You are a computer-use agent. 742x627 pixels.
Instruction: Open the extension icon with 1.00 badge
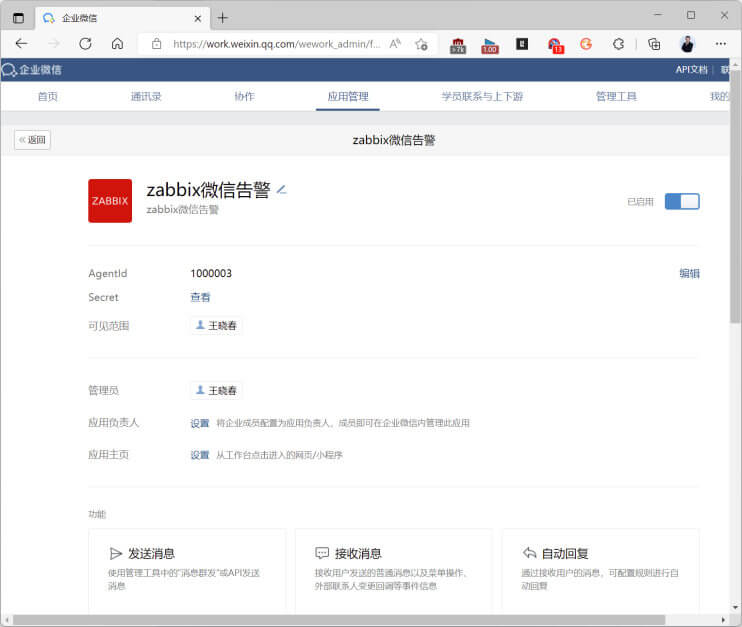[x=490, y=46]
